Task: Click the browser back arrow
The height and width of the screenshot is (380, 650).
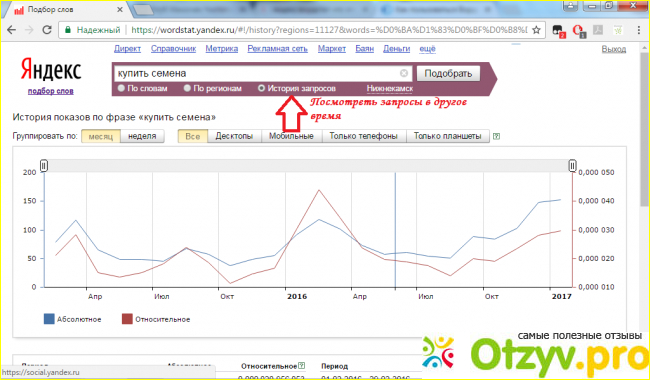Action: 12,30
